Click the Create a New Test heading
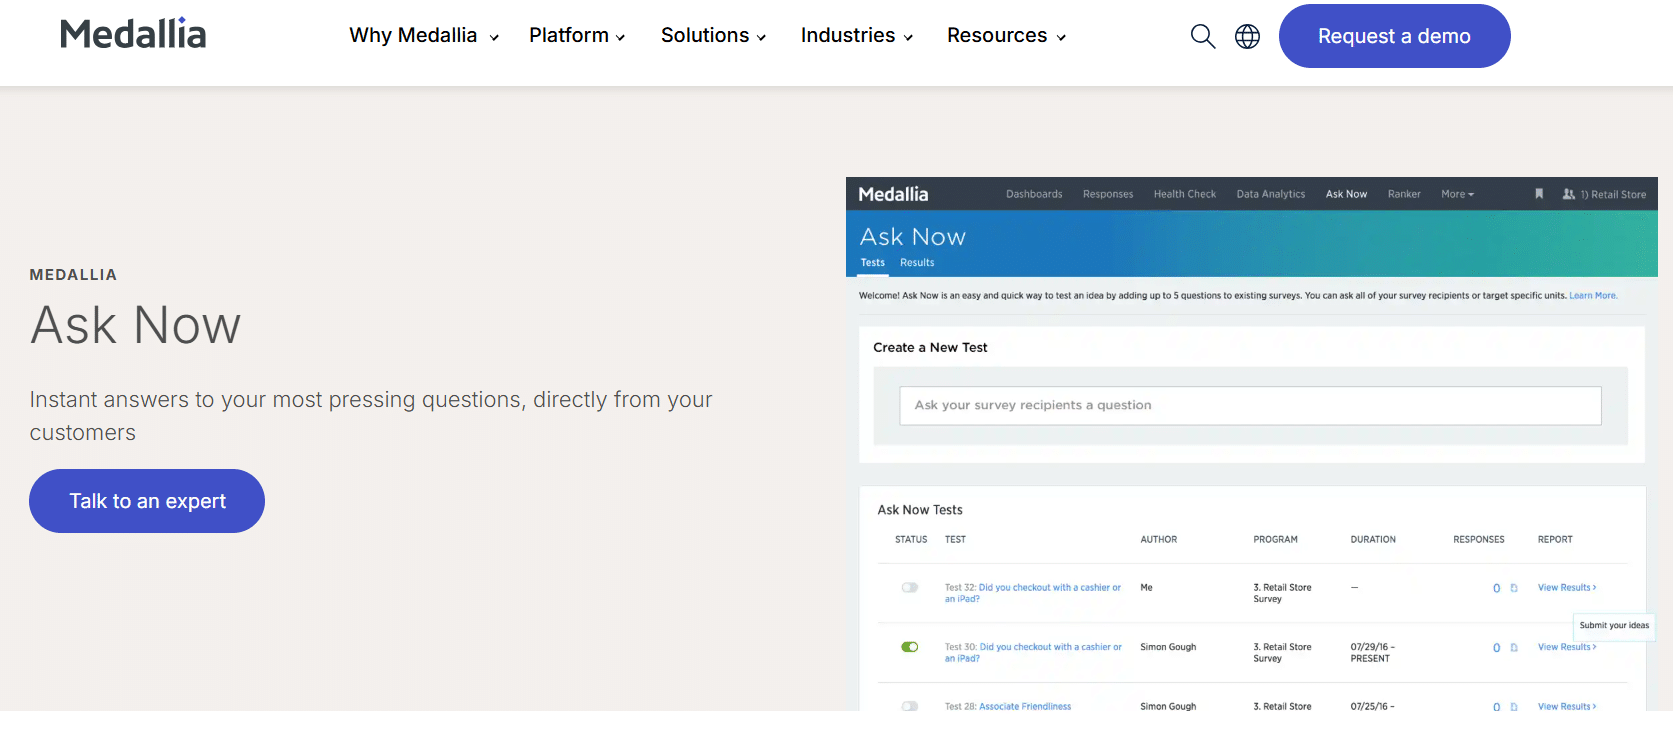Screen dimensions: 1673x756 (x=930, y=348)
